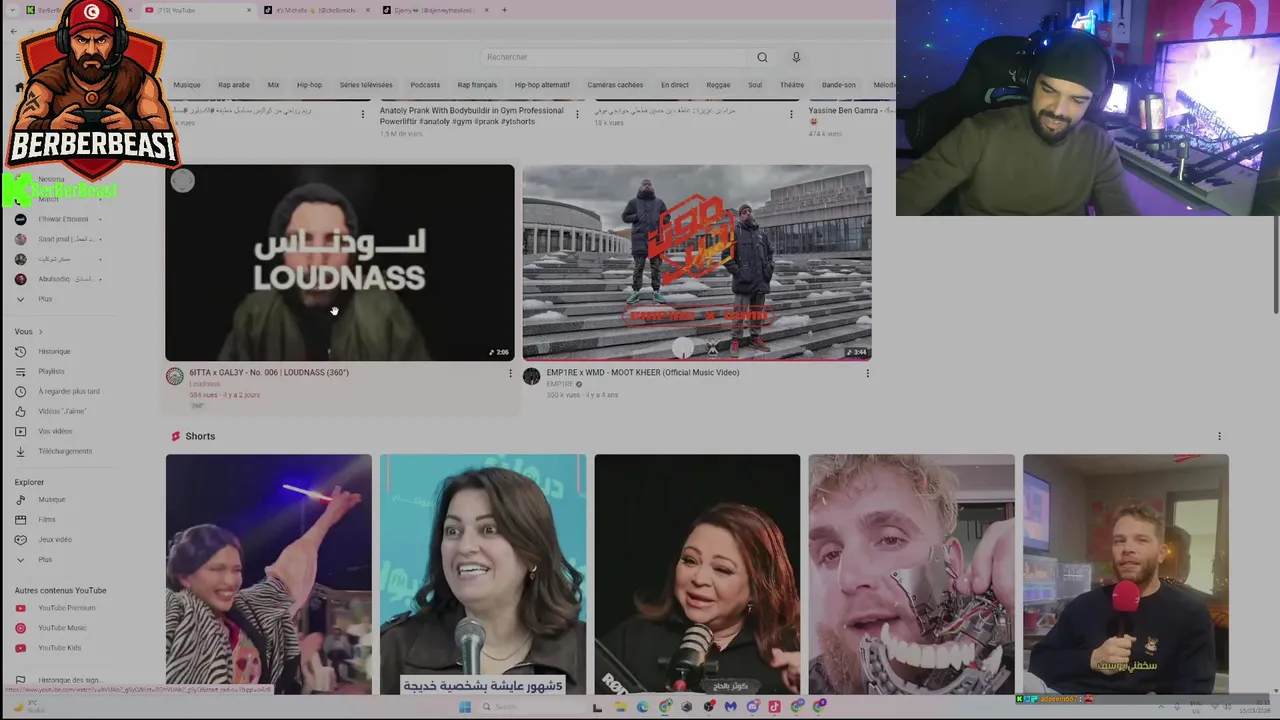Open options for Anatoly Prank video

pos(577,114)
